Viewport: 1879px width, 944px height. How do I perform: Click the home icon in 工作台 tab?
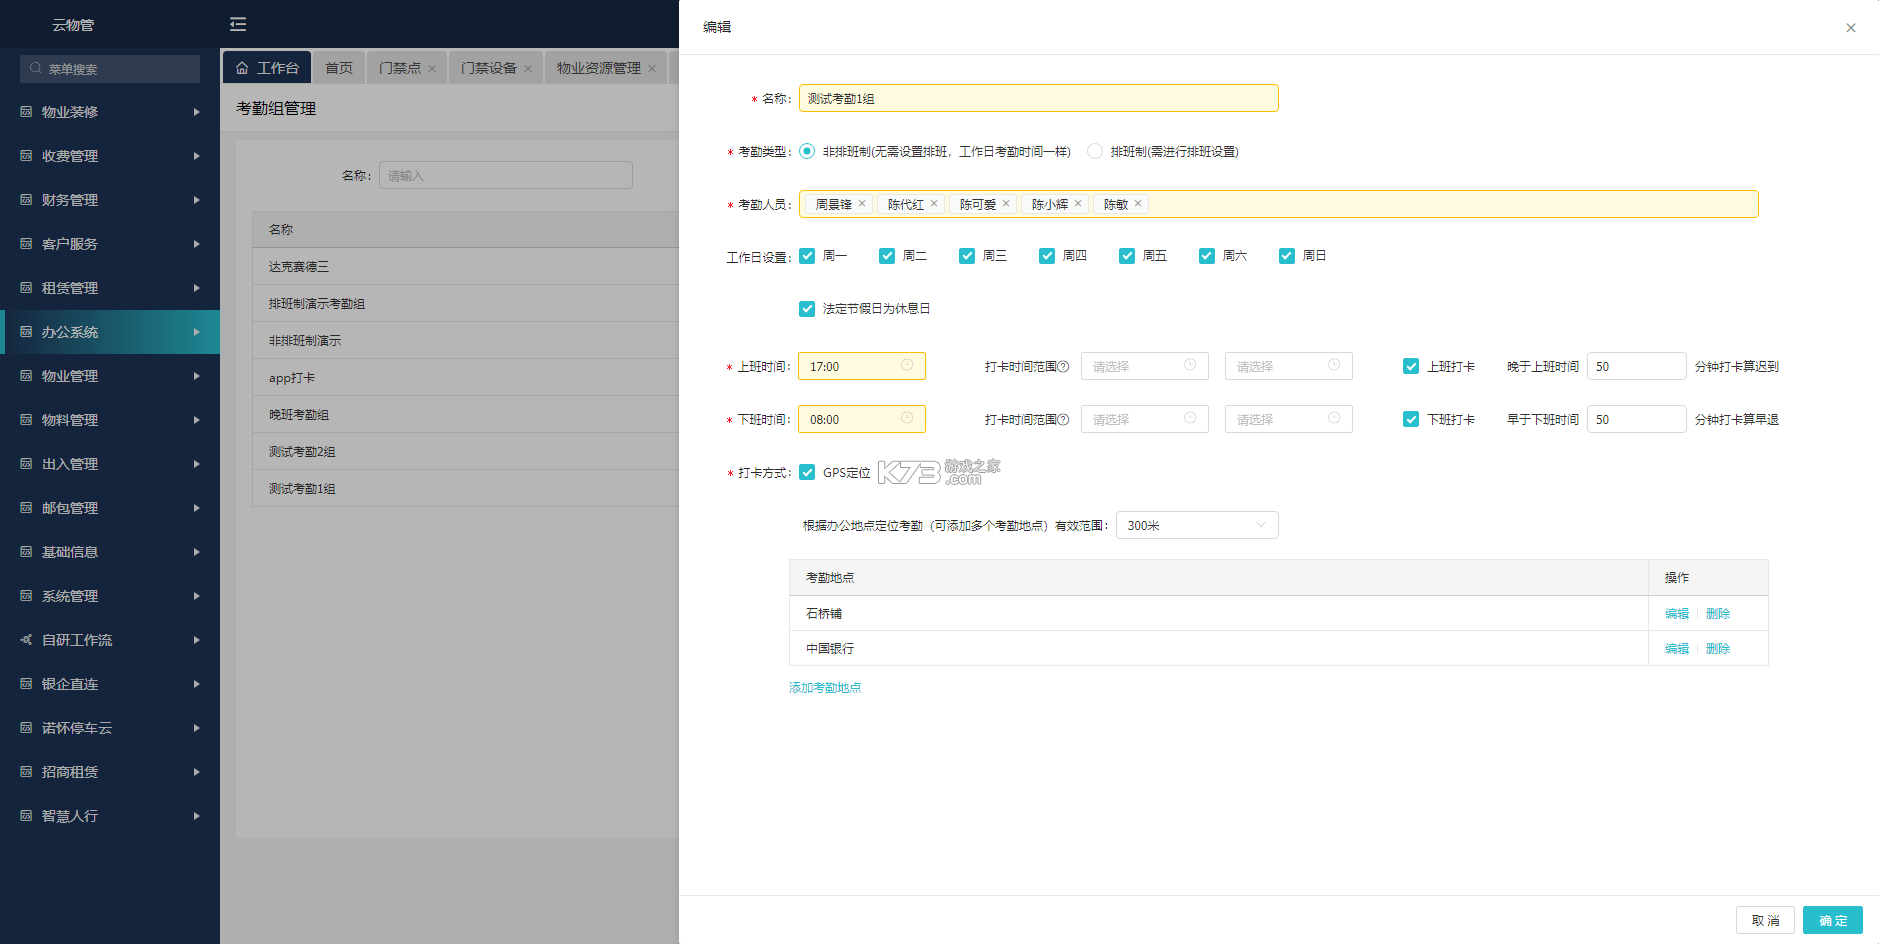(242, 68)
